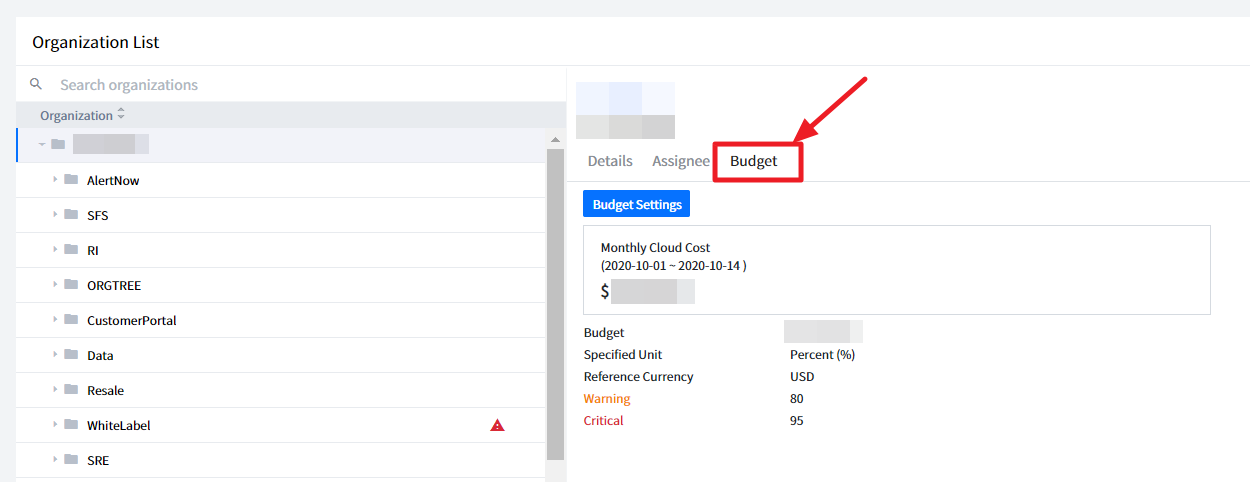Viewport: 1250px width, 482px height.
Task: Click the CustomerPortal folder icon
Action: [71, 320]
